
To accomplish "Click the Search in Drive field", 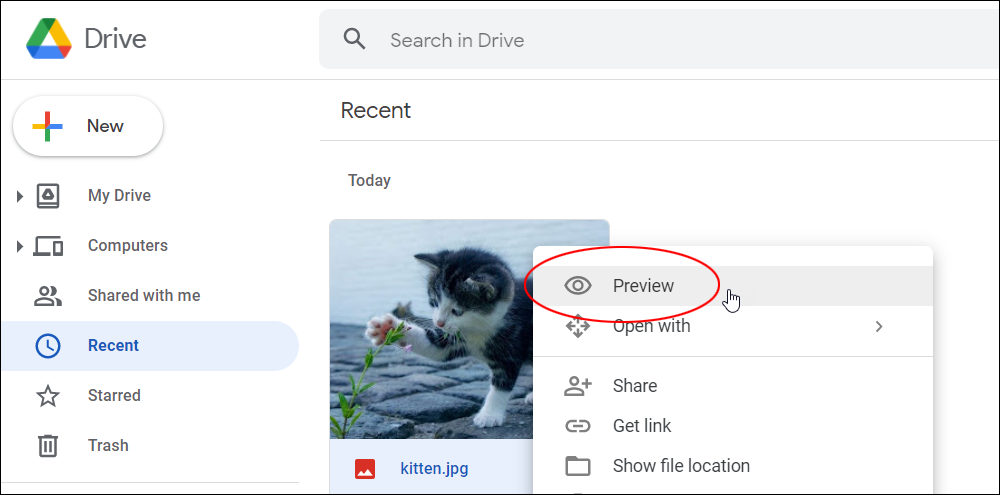I will point(659,40).
